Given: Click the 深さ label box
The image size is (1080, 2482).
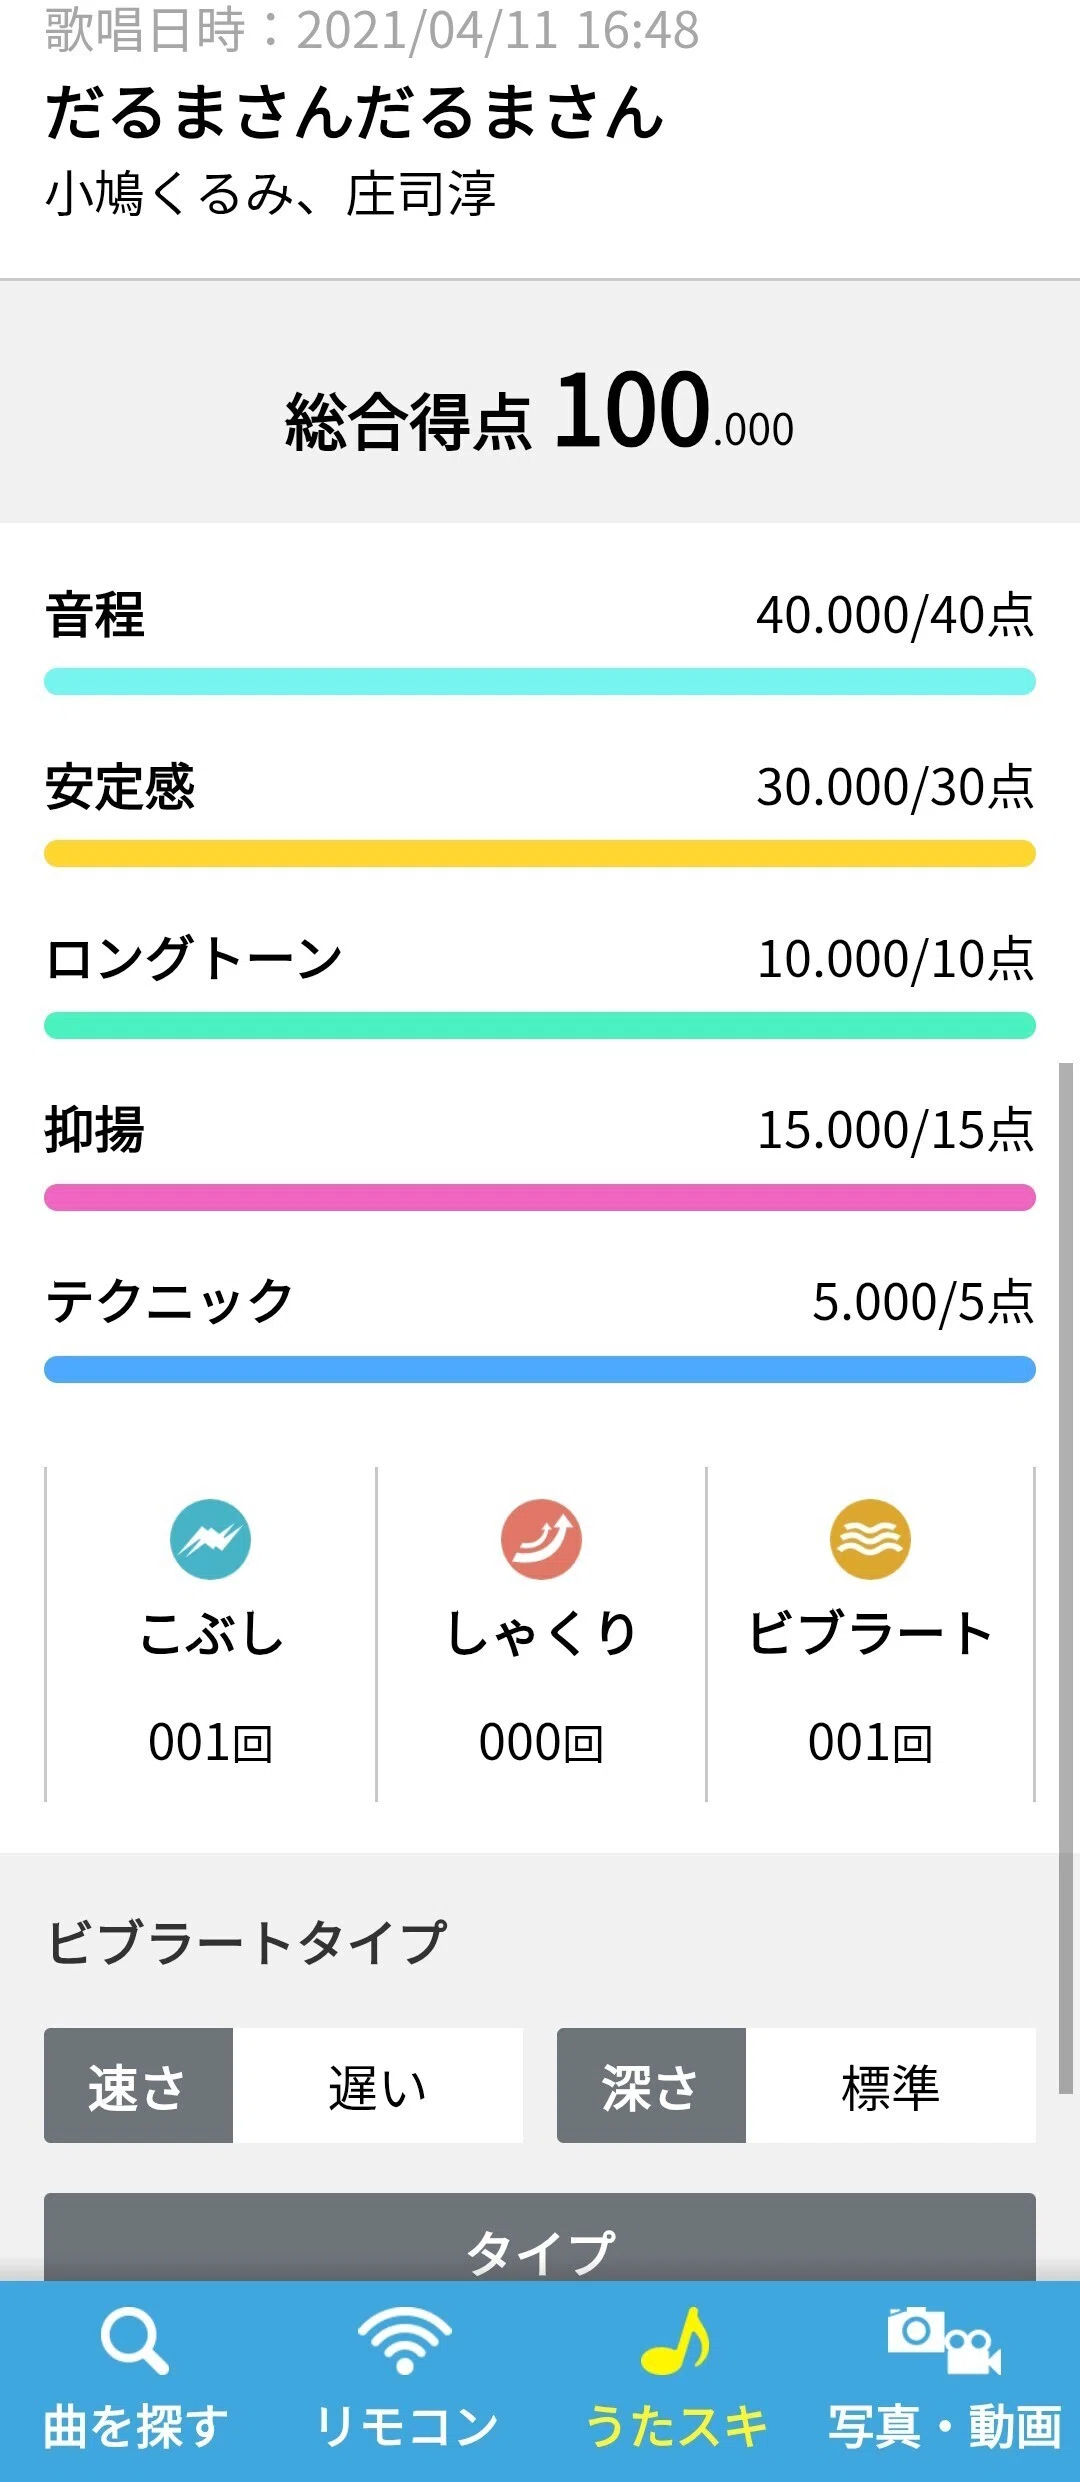Looking at the screenshot, I should (651, 2085).
